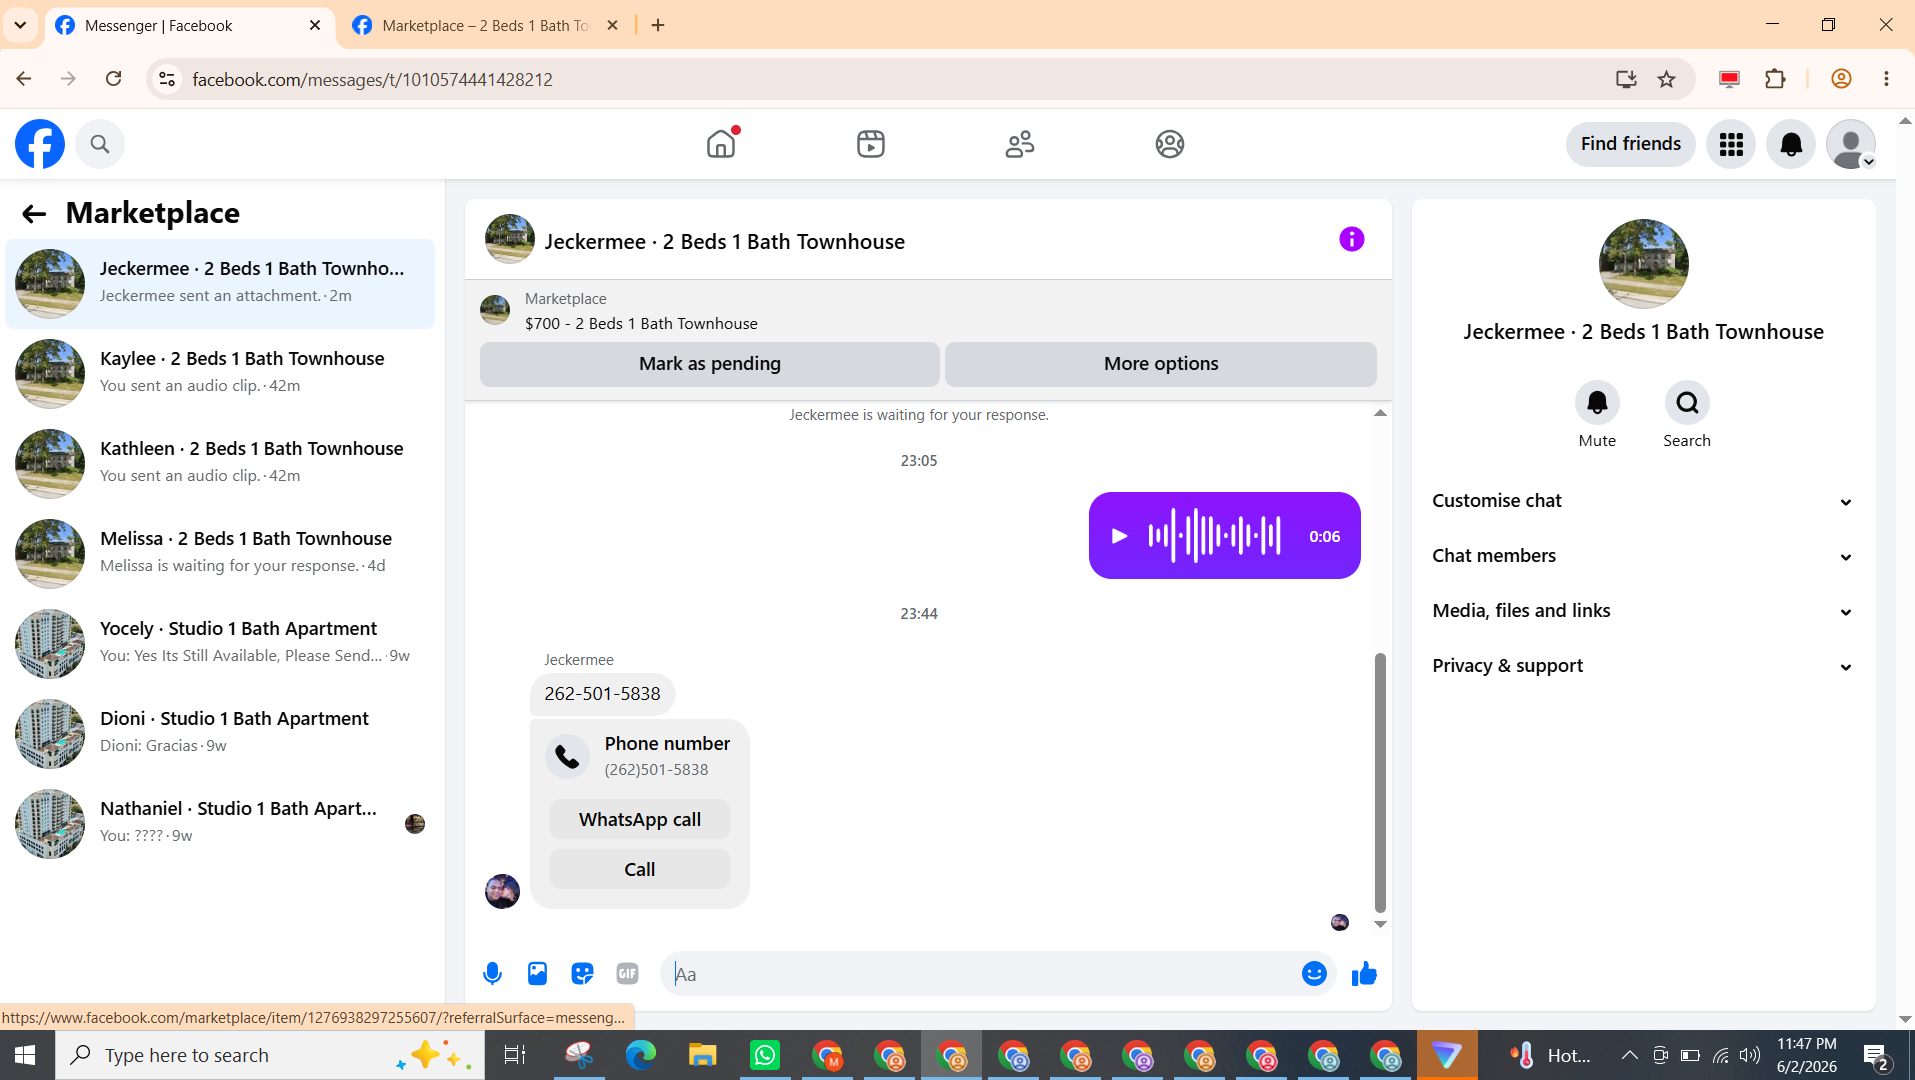
Task: Click the Call button
Action: 640,869
